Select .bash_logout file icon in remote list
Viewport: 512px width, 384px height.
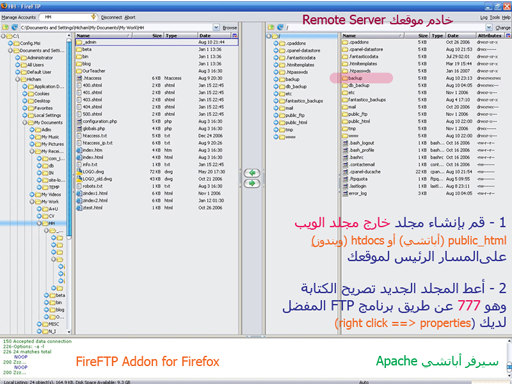tap(345, 143)
